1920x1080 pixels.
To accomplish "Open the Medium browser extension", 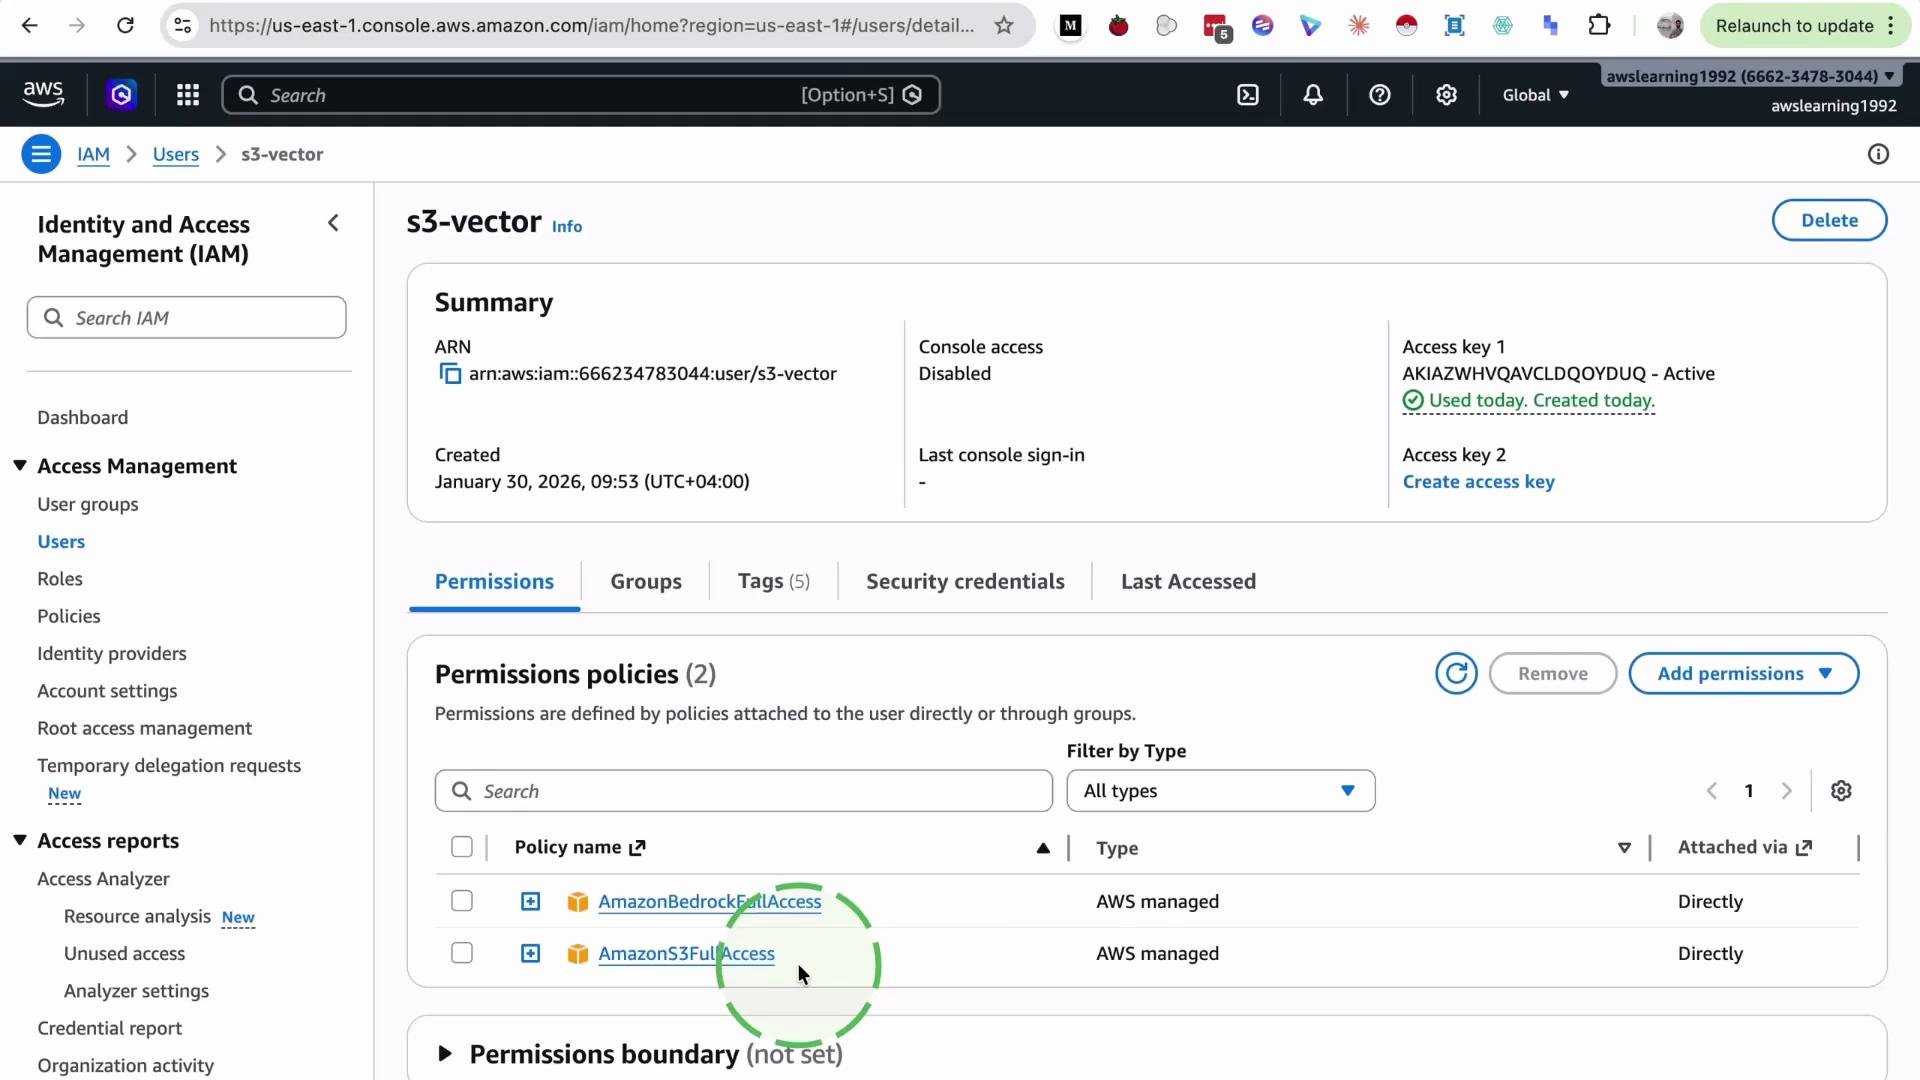I will coord(1070,26).
